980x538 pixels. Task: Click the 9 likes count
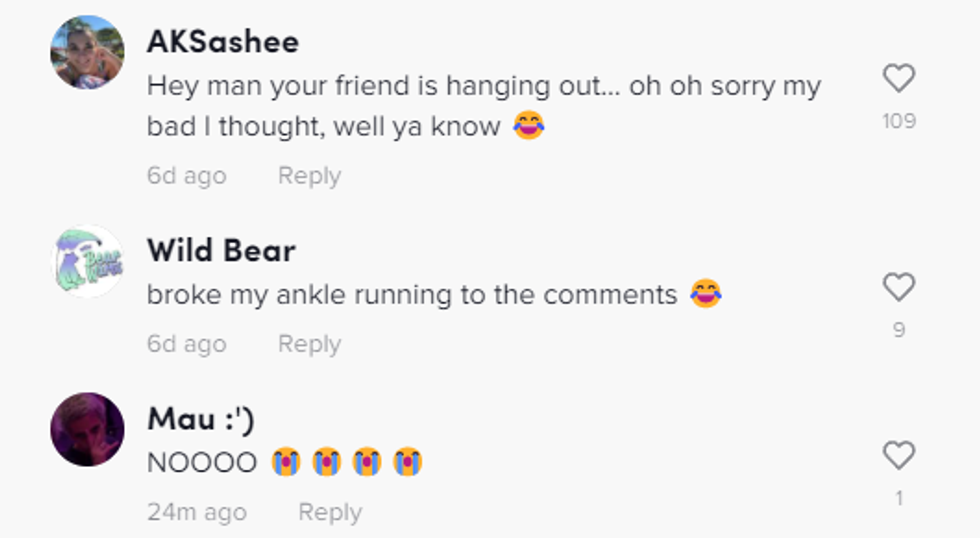[x=899, y=330]
